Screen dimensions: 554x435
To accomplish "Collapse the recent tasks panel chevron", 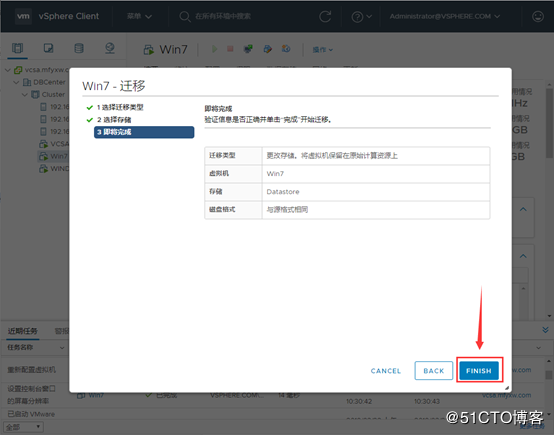I will pyautogui.click(x=545, y=330).
